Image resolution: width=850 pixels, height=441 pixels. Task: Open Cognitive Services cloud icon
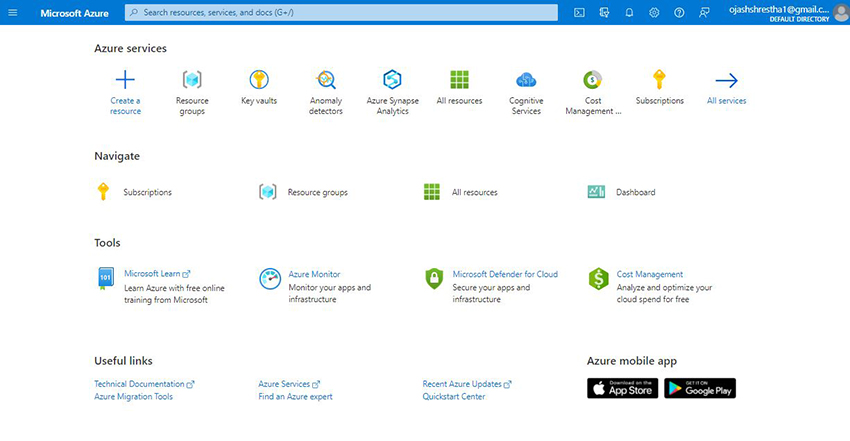point(526,81)
